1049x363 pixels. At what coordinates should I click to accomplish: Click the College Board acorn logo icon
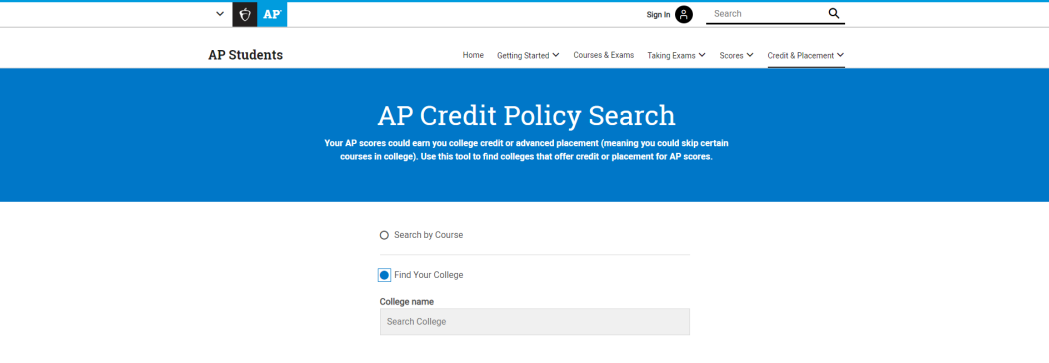pos(245,14)
